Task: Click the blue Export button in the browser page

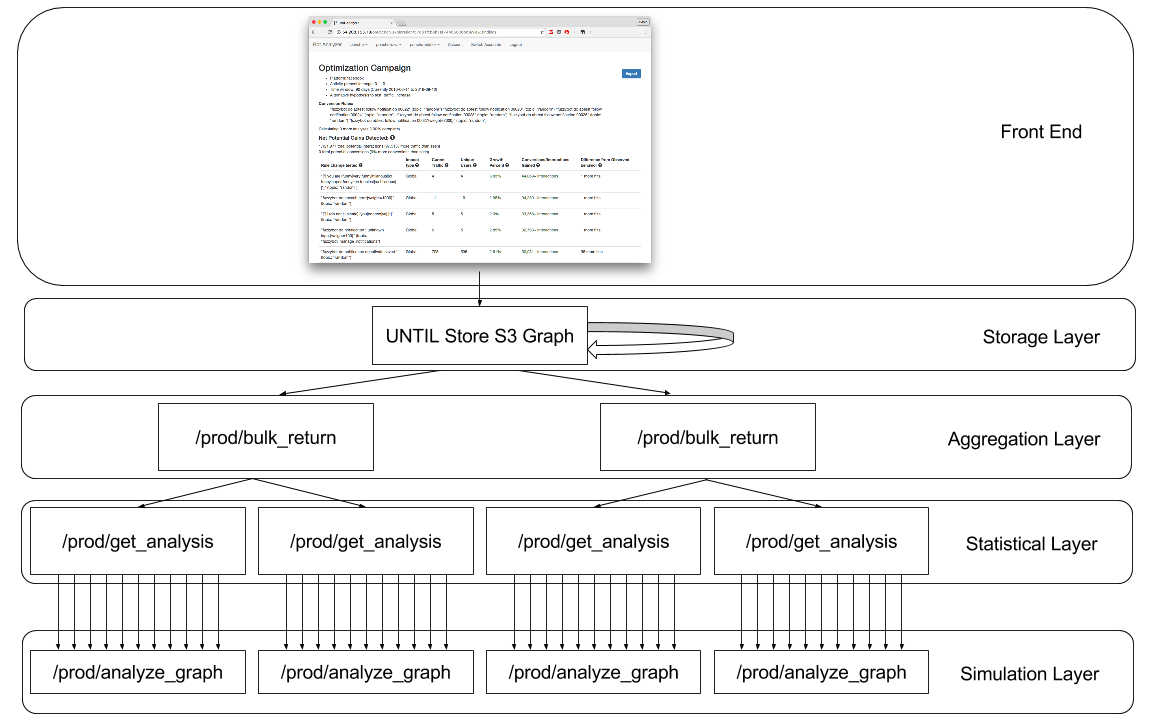Action: click(x=631, y=74)
